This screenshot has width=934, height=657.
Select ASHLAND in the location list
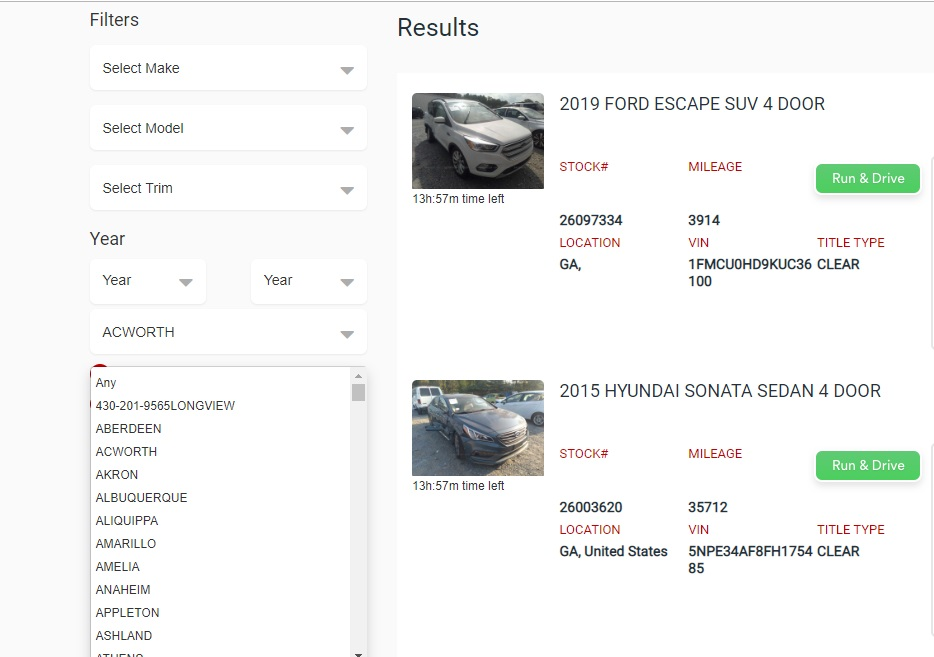[220, 636]
